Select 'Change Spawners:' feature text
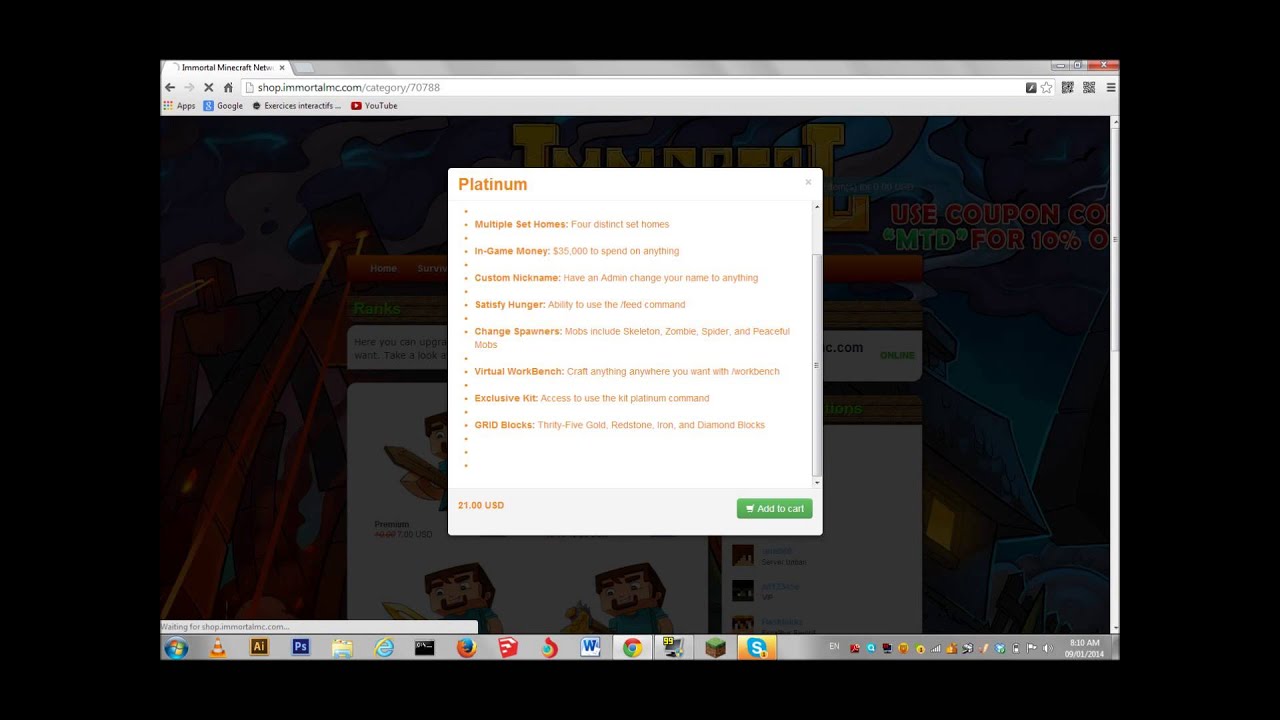This screenshot has height=720, width=1280. pyautogui.click(x=518, y=332)
